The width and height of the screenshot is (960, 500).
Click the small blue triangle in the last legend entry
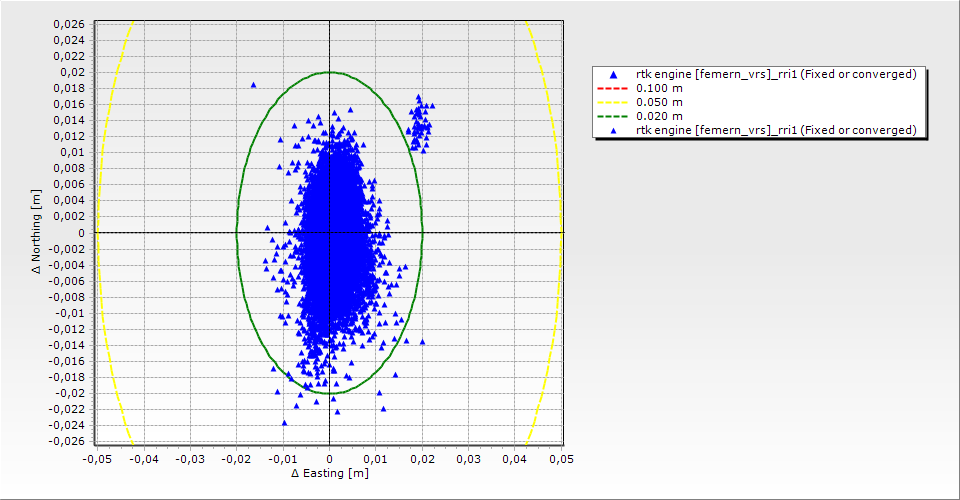pos(613,130)
